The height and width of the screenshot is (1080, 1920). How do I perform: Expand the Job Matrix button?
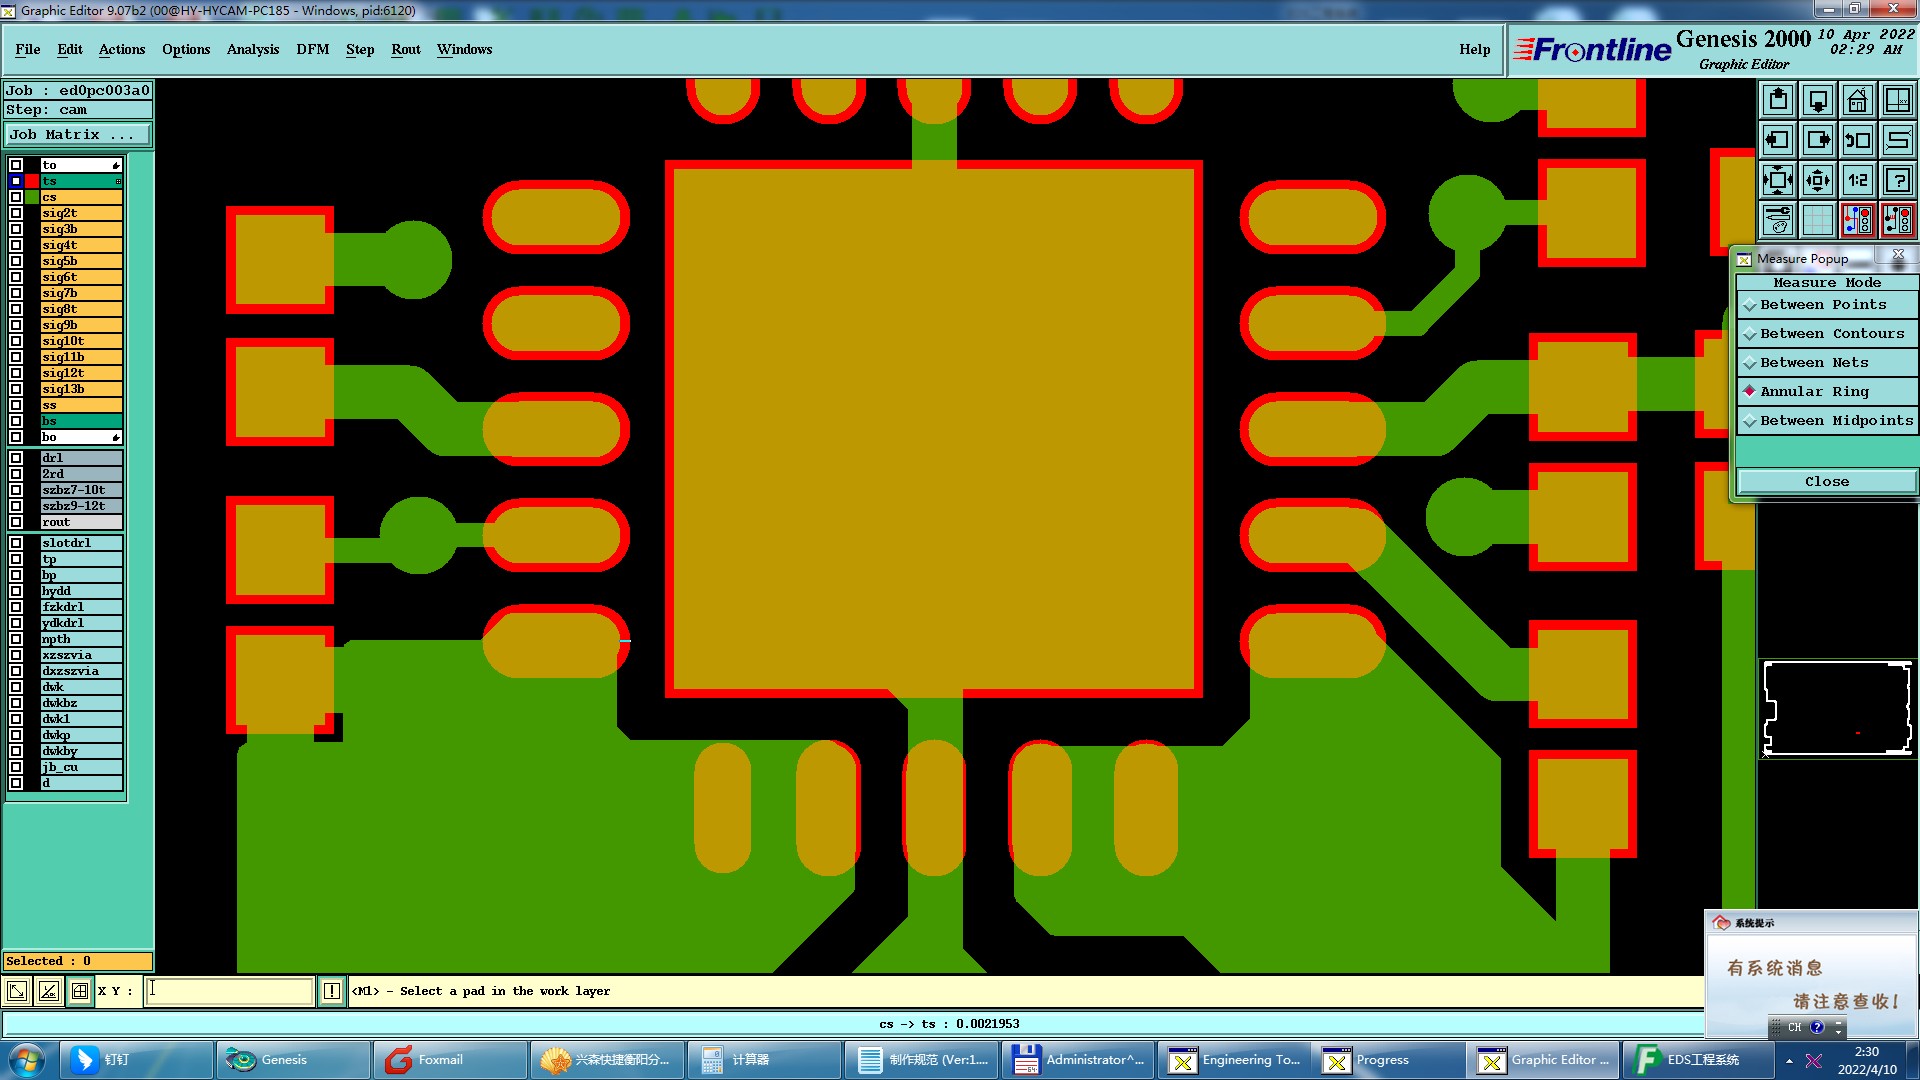pos(78,134)
